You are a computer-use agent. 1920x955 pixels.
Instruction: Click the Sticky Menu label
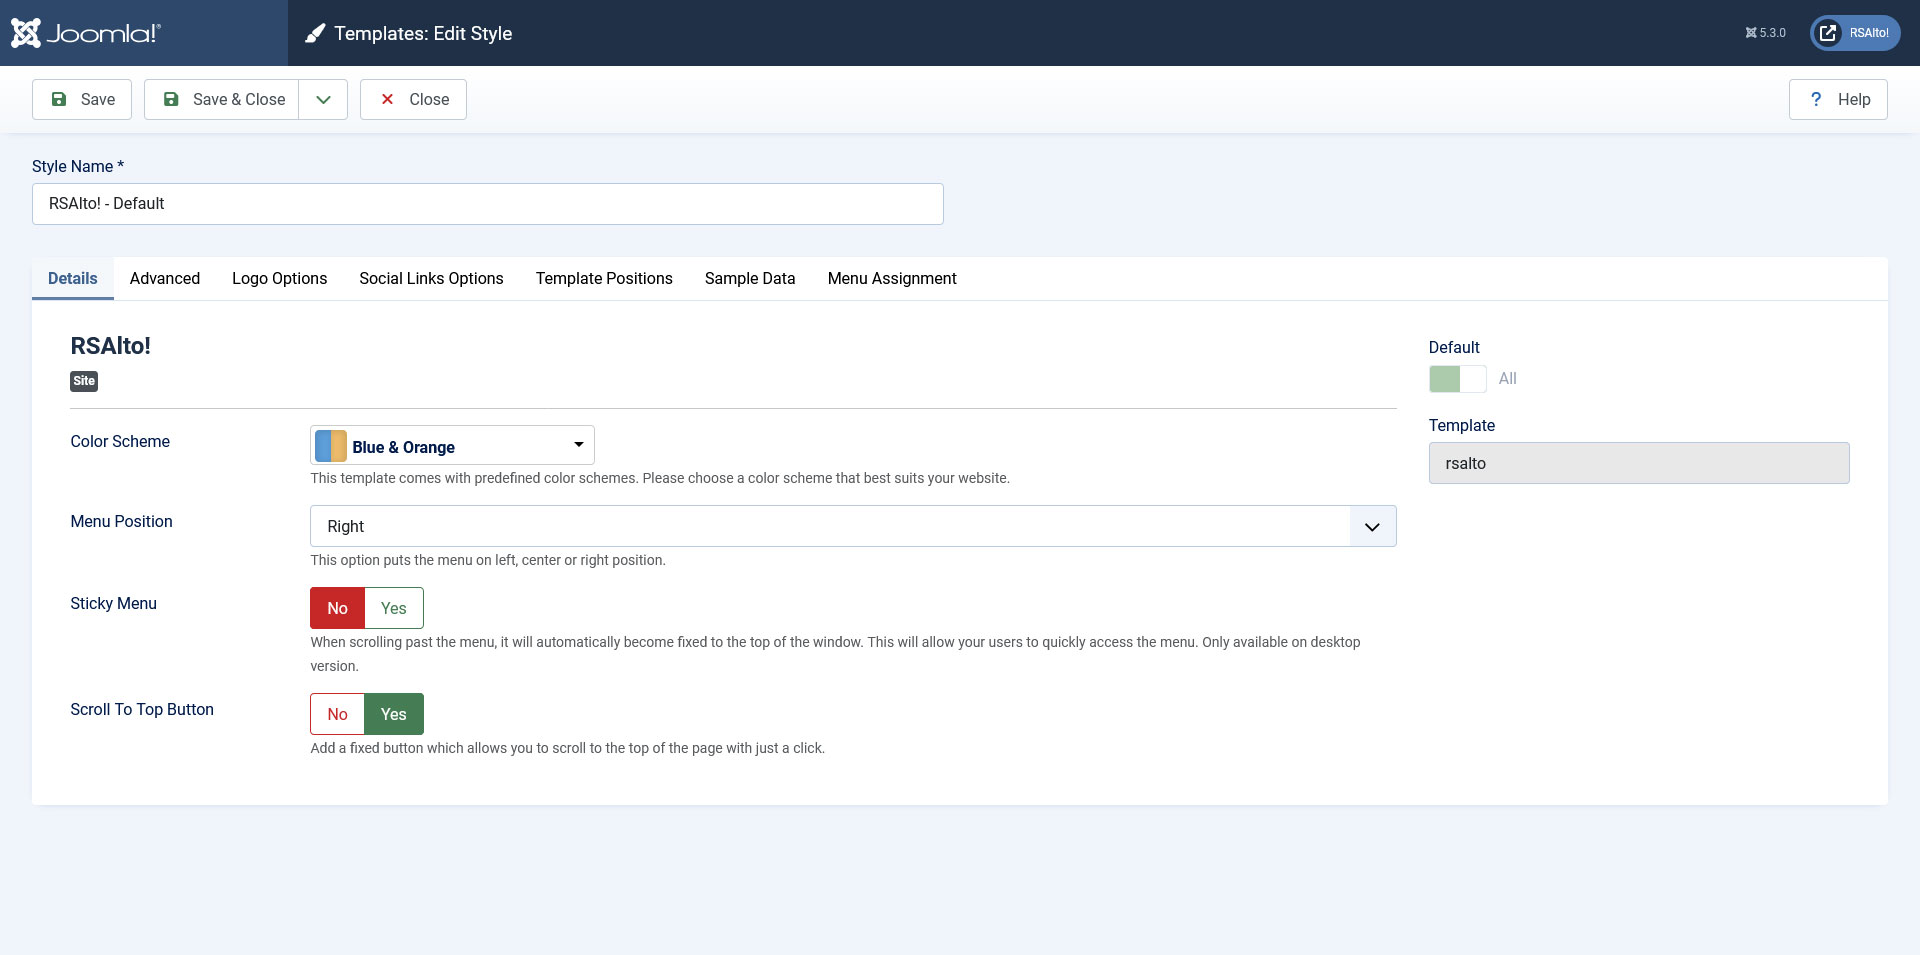pyautogui.click(x=113, y=603)
